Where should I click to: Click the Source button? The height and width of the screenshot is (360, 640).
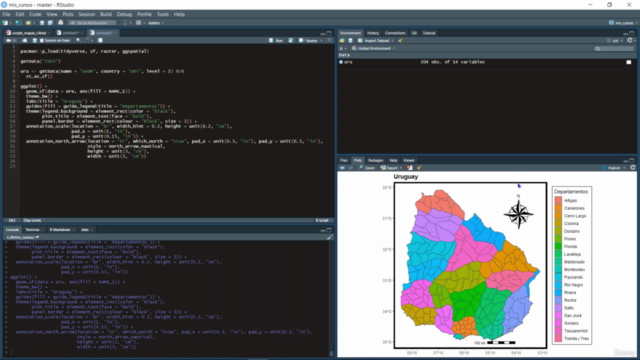(x=309, y=40)
